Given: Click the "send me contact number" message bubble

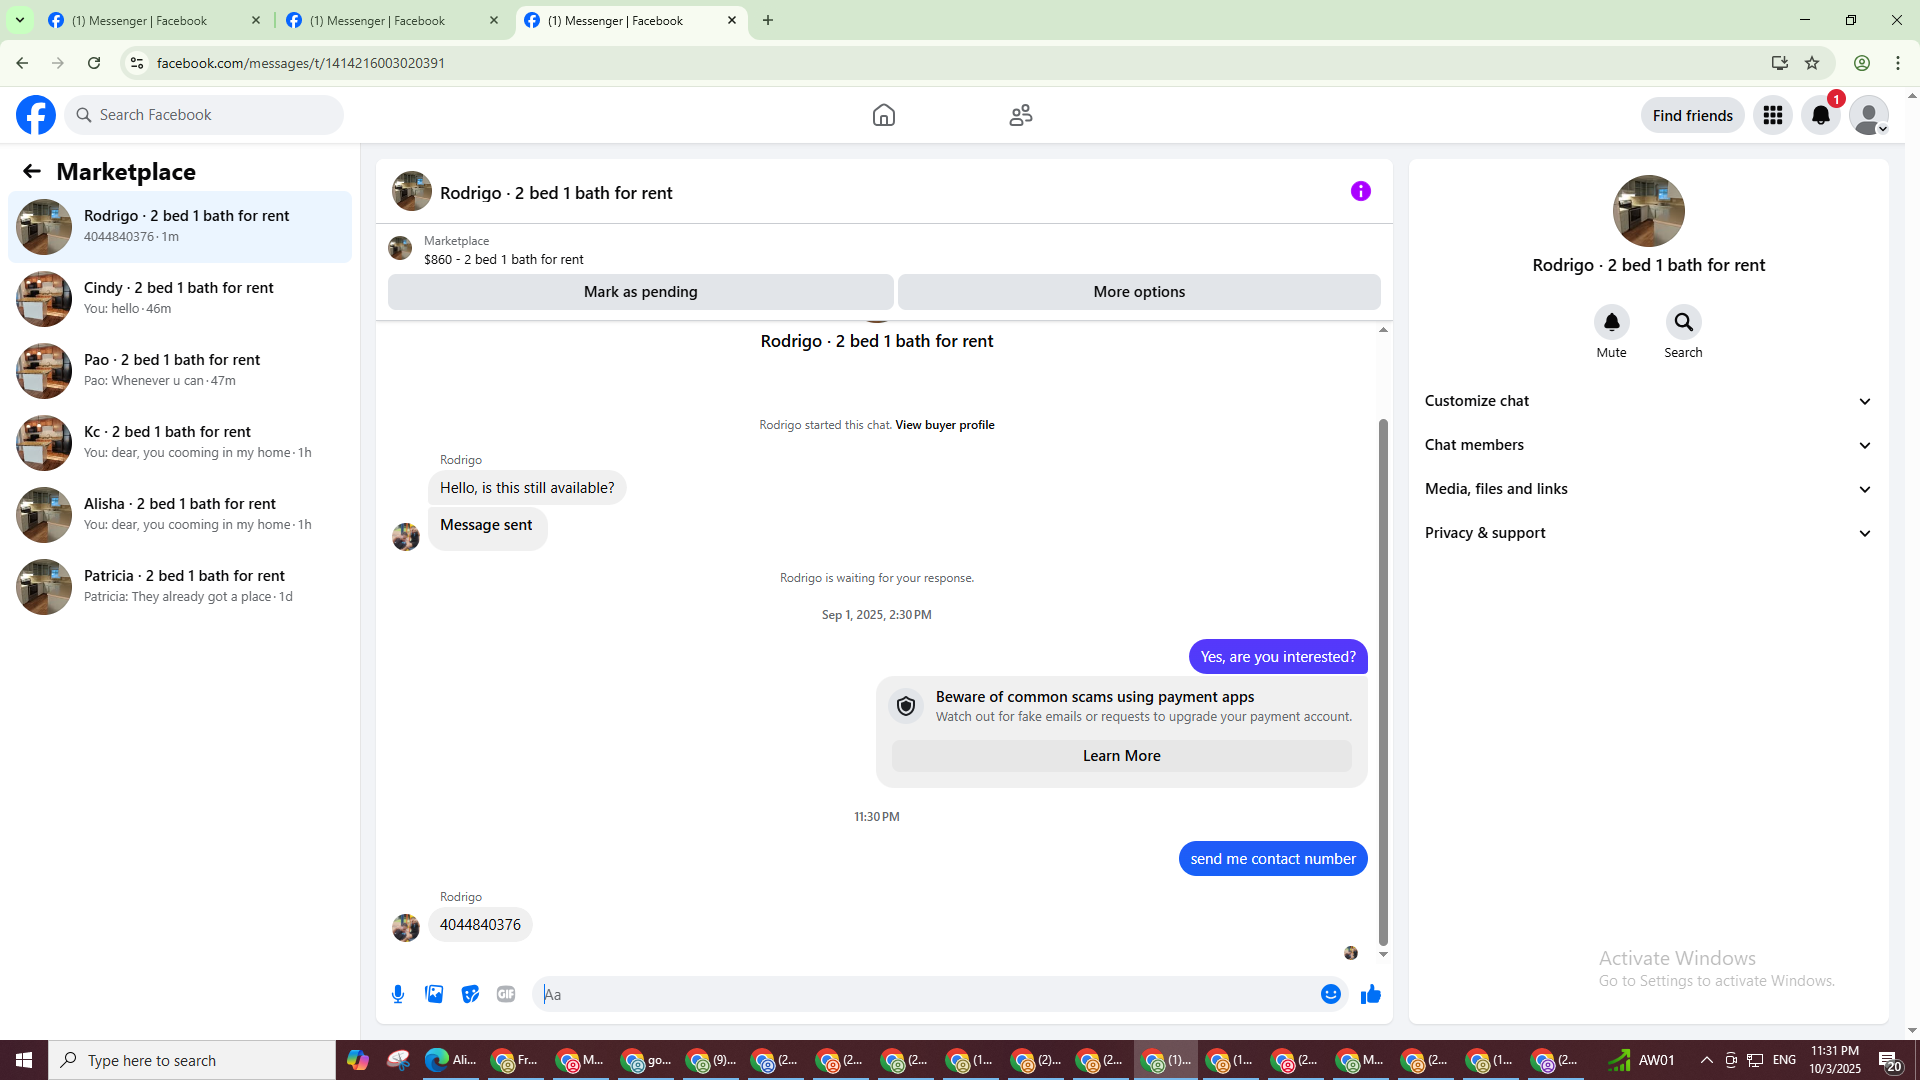Looking at the screenshot, I should click(1273, 859).
